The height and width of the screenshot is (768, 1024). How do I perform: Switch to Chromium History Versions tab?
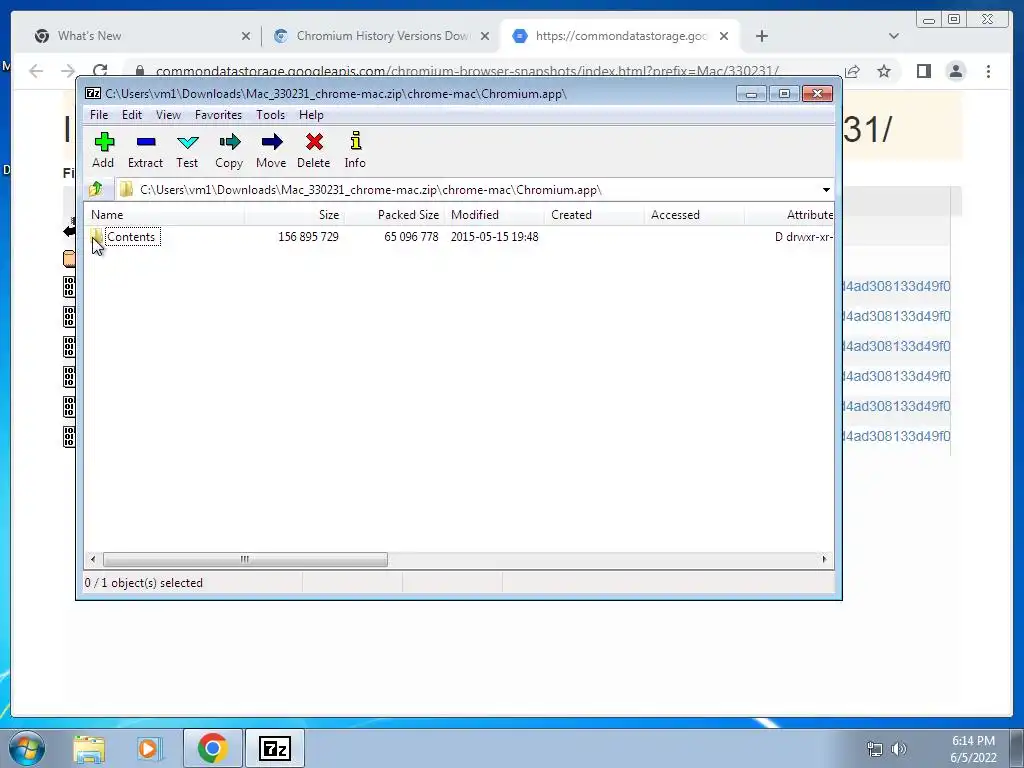(382, 36)
